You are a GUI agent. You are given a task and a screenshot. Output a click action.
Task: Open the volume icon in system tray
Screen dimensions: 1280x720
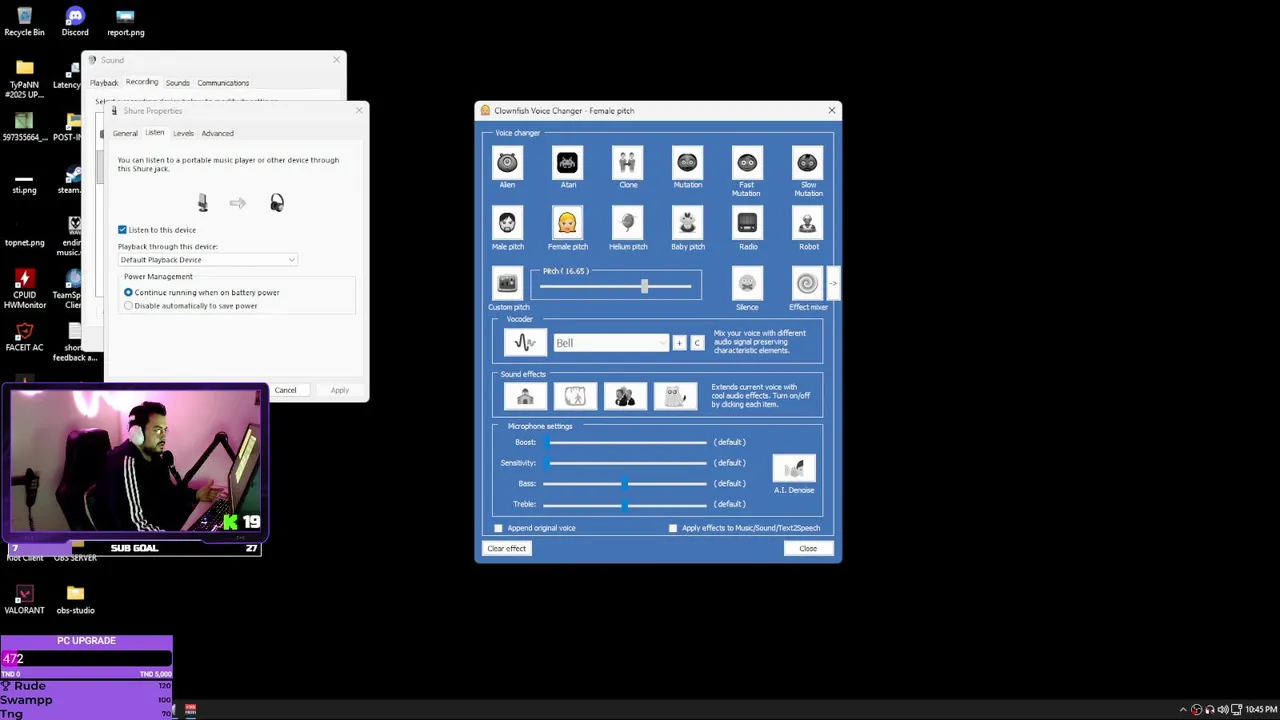[1222, 710]
